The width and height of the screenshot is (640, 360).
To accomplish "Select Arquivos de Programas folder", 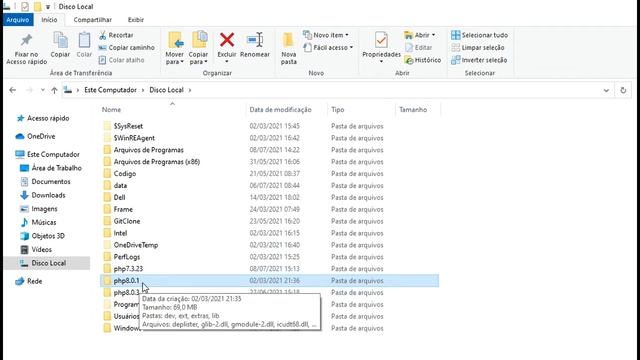I will 149,150.
